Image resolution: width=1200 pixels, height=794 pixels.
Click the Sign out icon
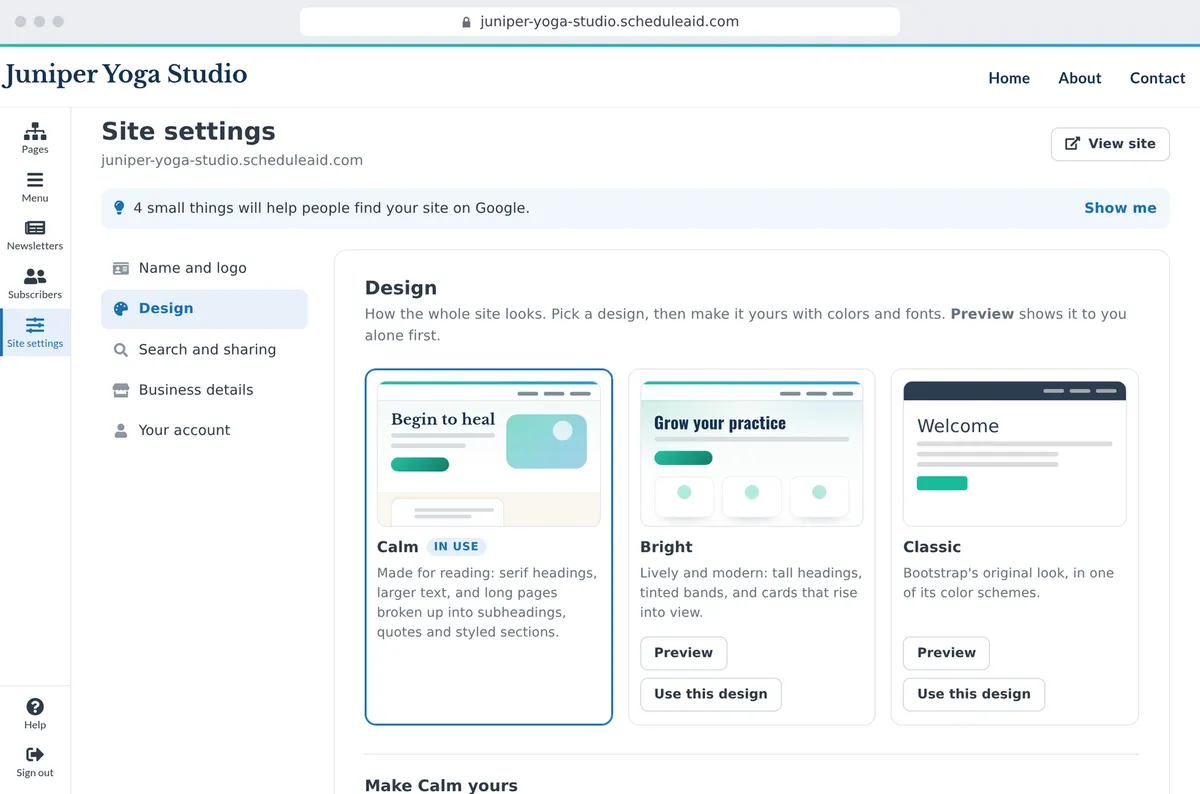click(x=35, y=755)
